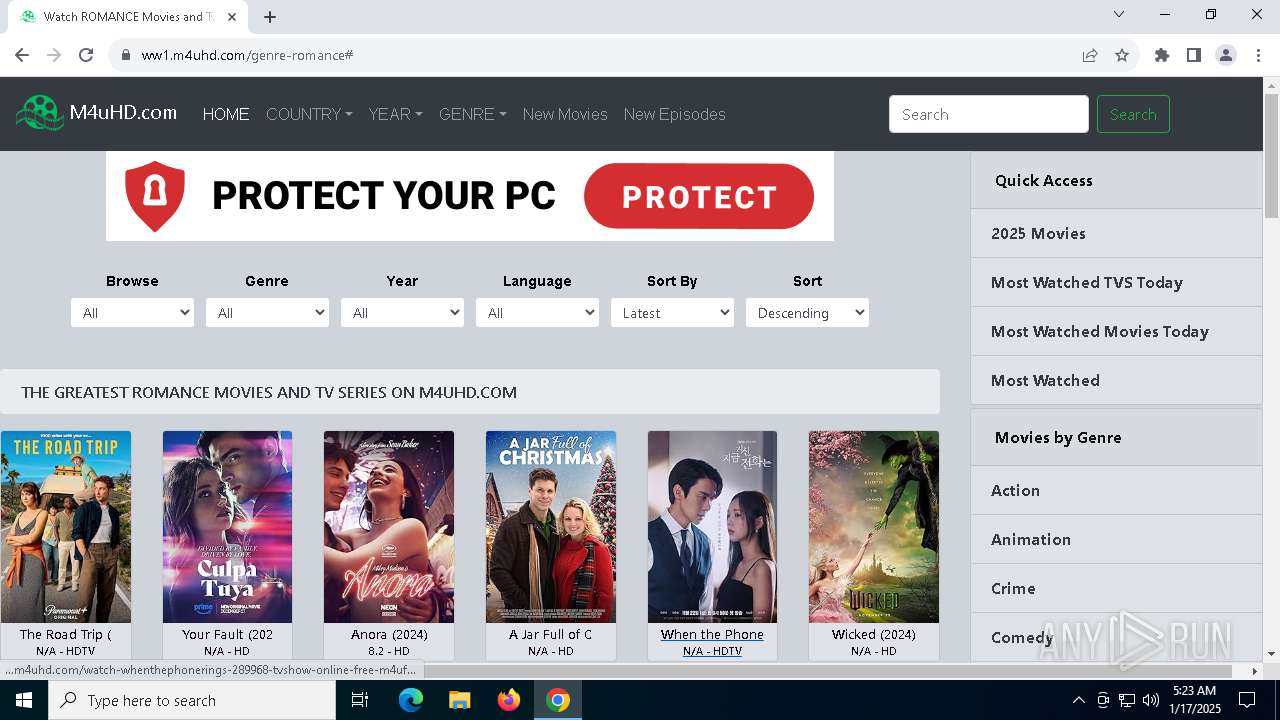The width and height of the screenshot is (1280, 720).
Task: Open A Jar Full of Christmas poster
Action: coord(551,527)
